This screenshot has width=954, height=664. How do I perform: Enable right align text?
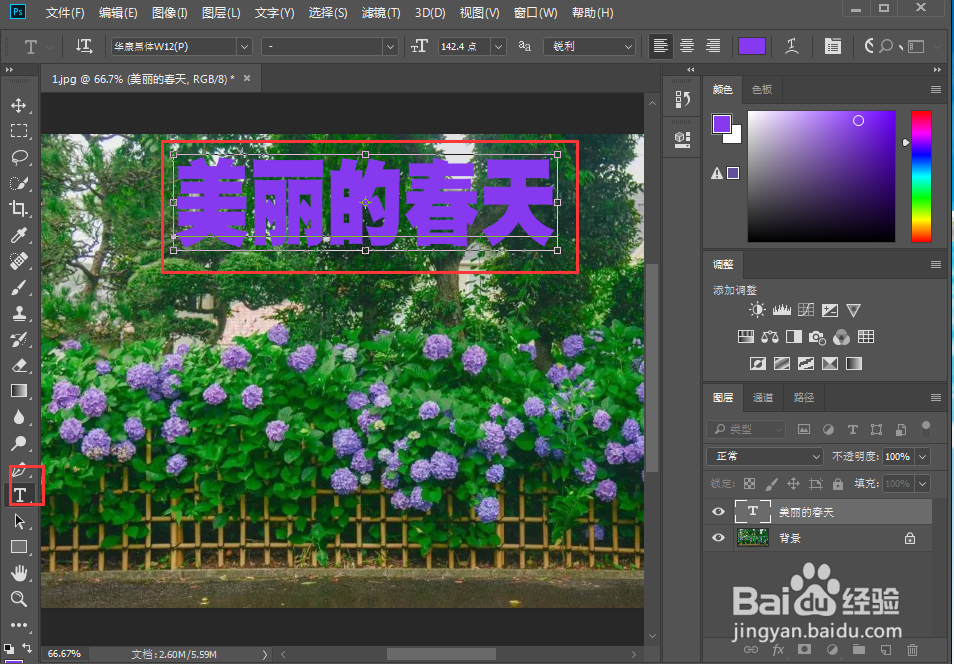tap(713, 46)
